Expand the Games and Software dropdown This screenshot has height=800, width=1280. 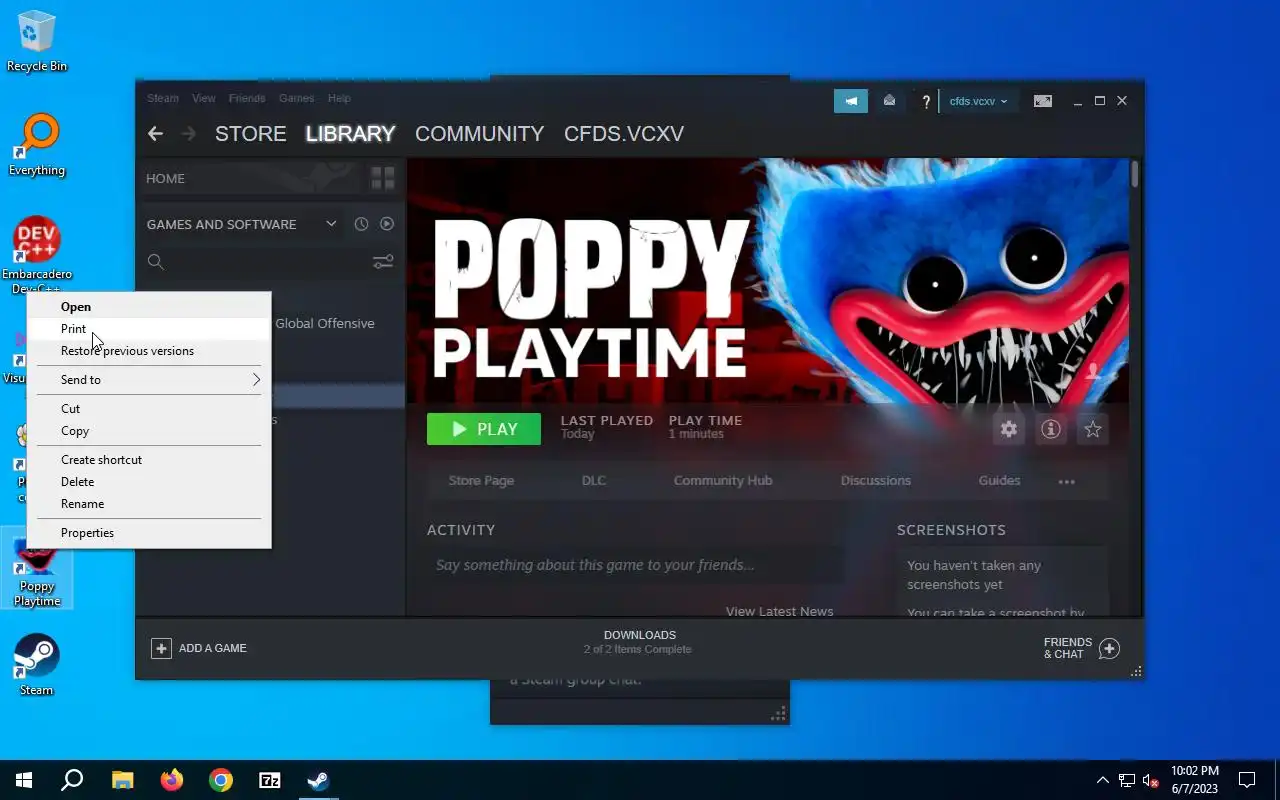[x=331, y=224]
